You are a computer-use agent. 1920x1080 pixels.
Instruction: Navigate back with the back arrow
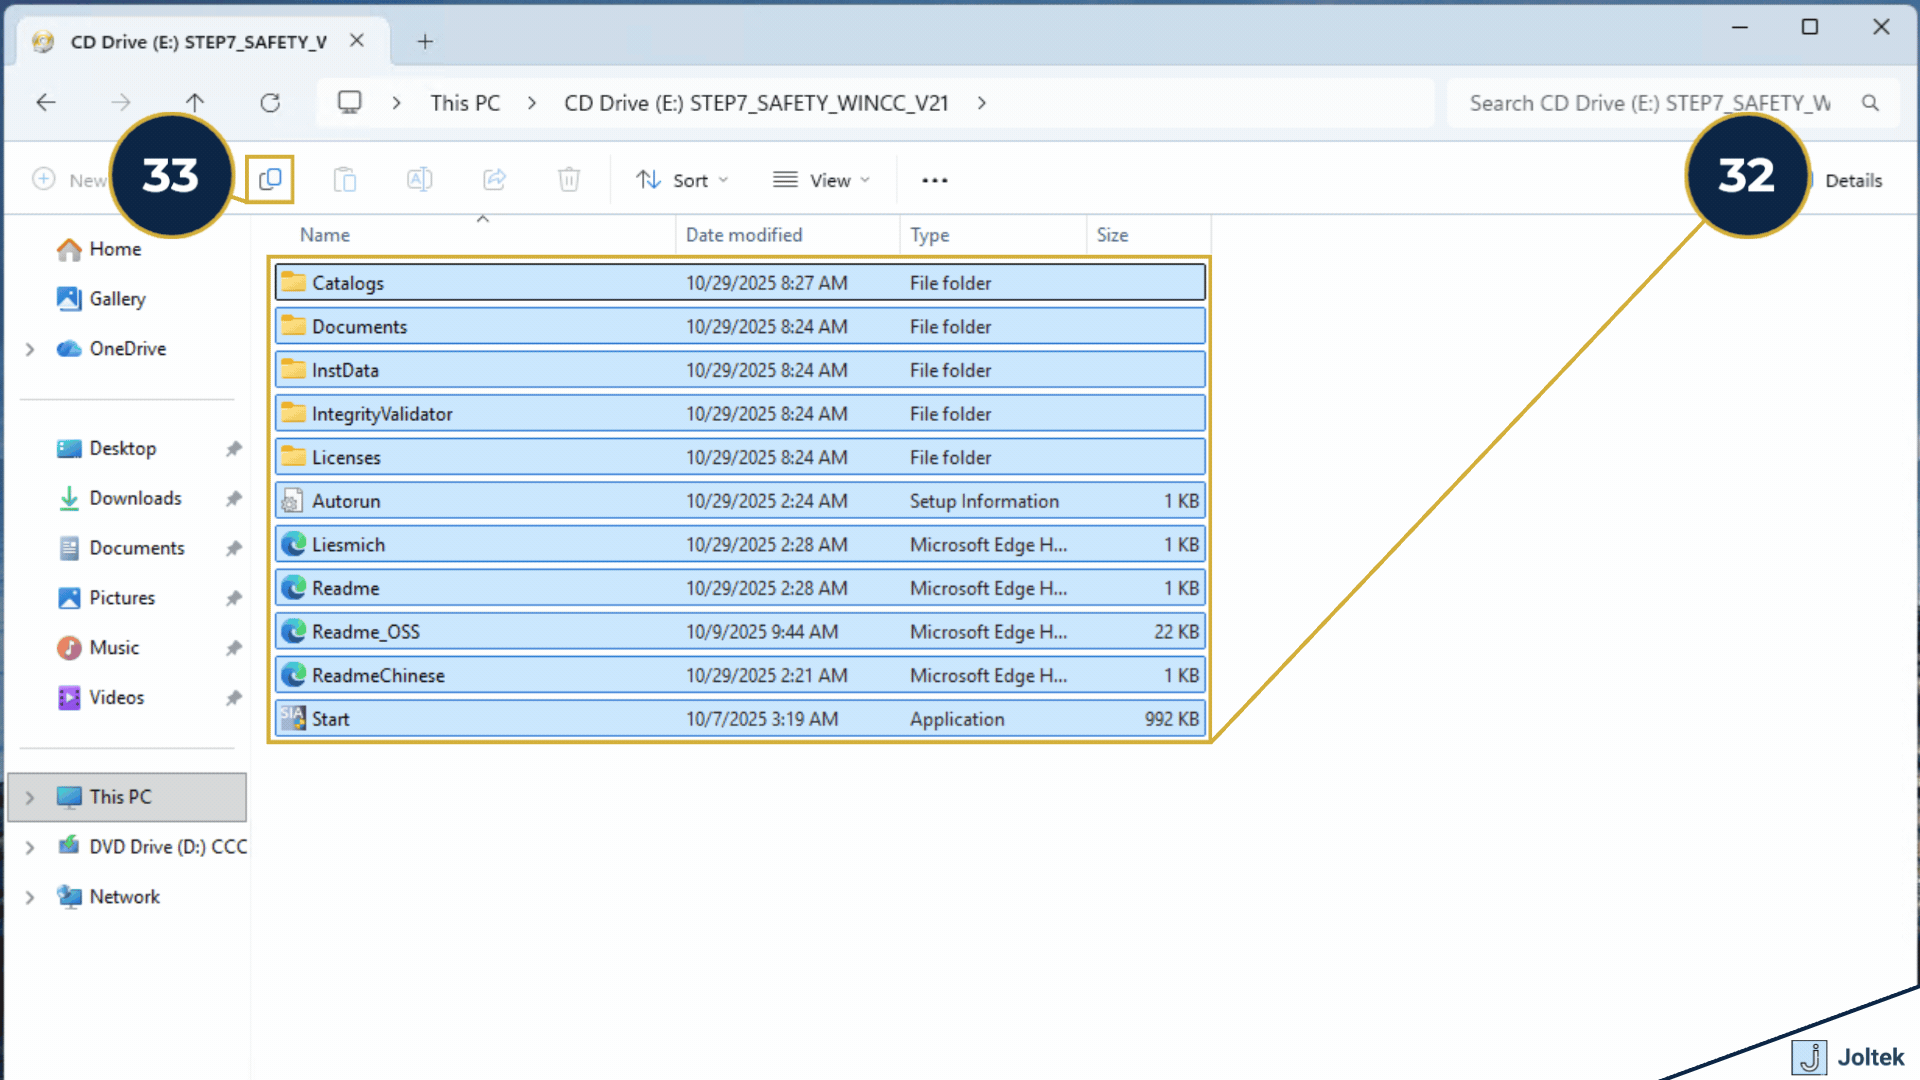[45, 102]
